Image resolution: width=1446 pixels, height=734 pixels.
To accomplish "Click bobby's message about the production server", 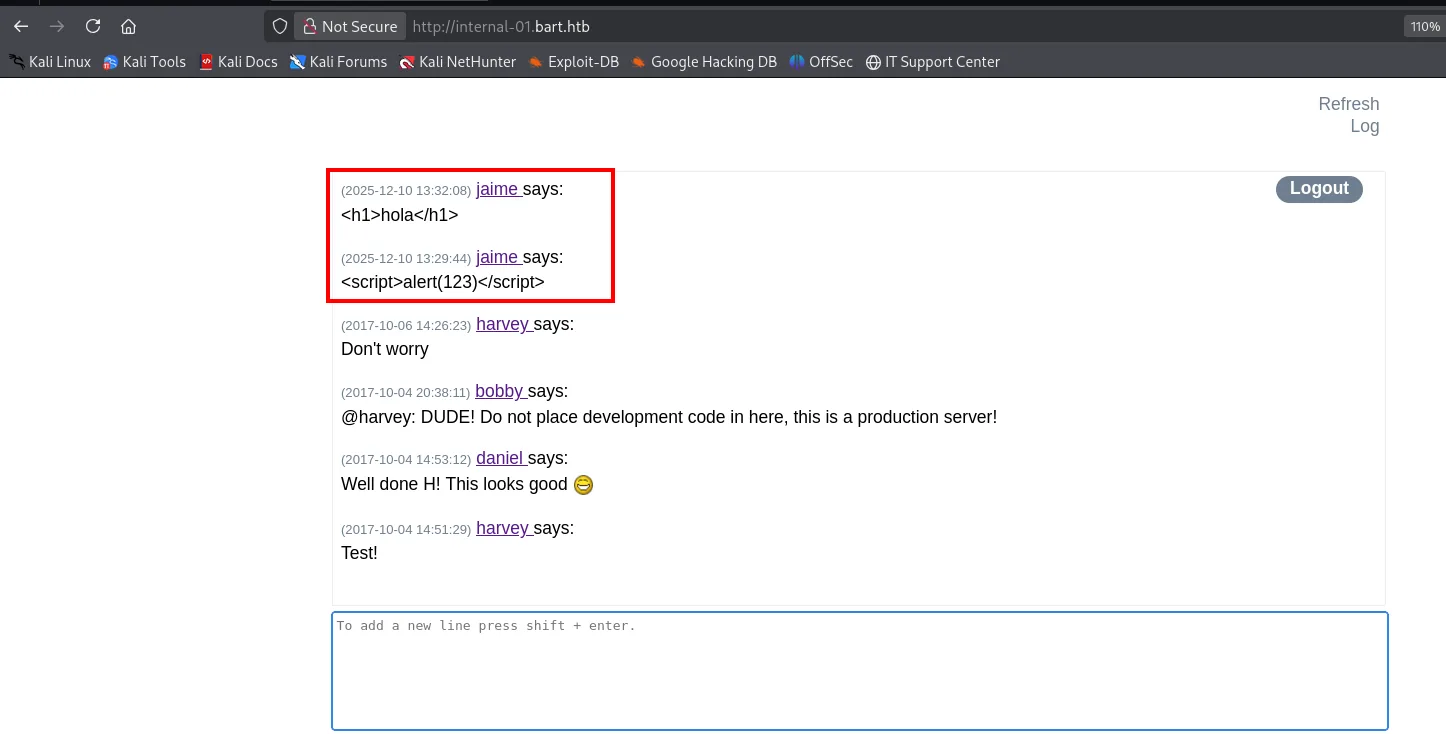I will coord(669,417).
